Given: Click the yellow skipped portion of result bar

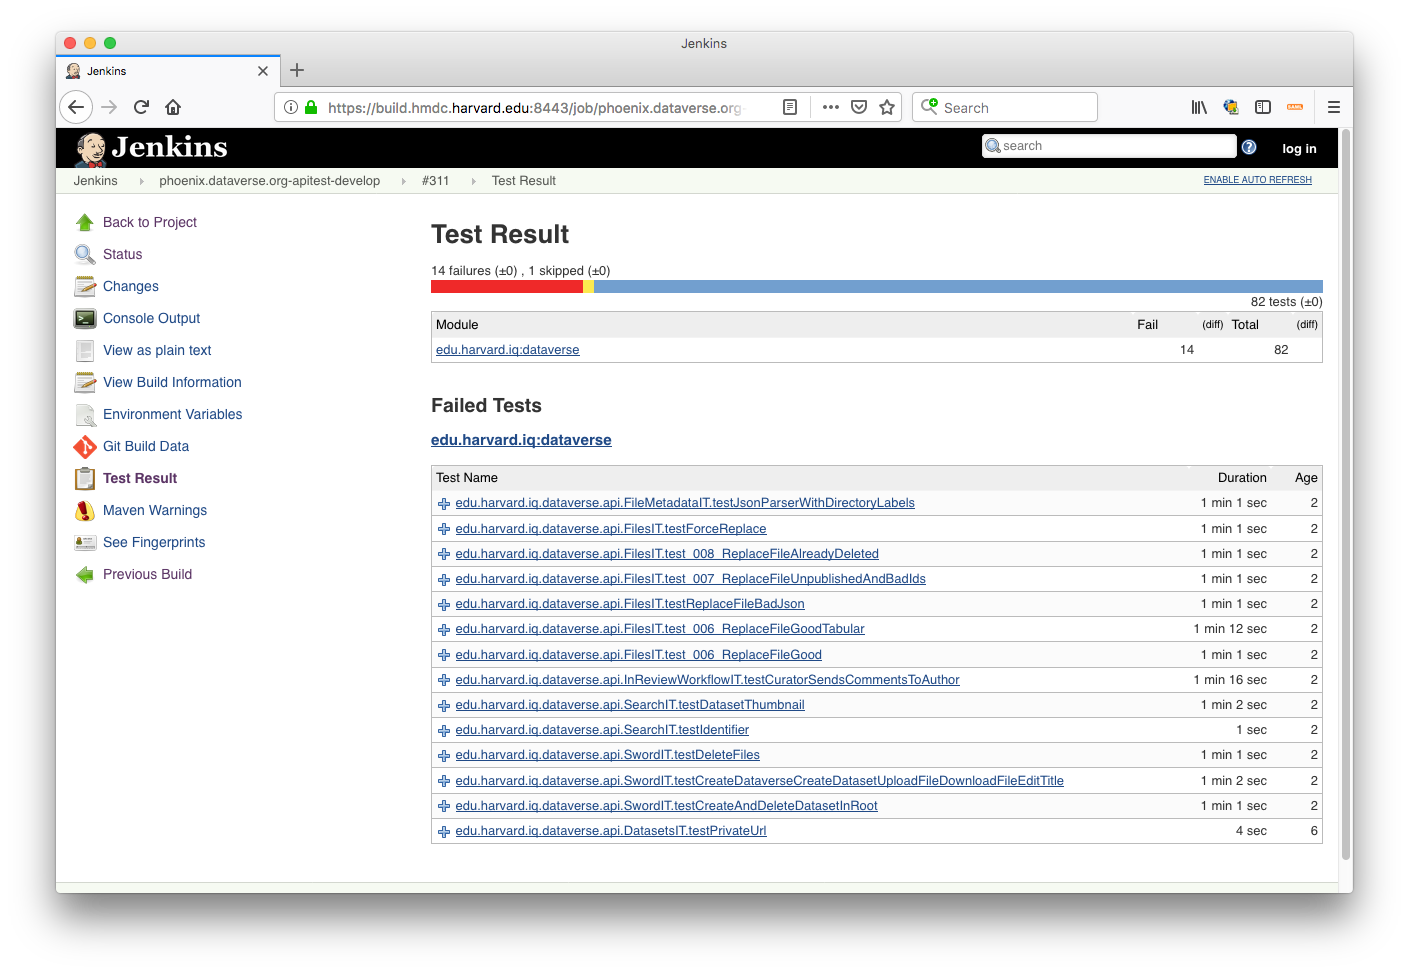Looking at the screenshot, I should pyautogui.click(x=588, y=286).
